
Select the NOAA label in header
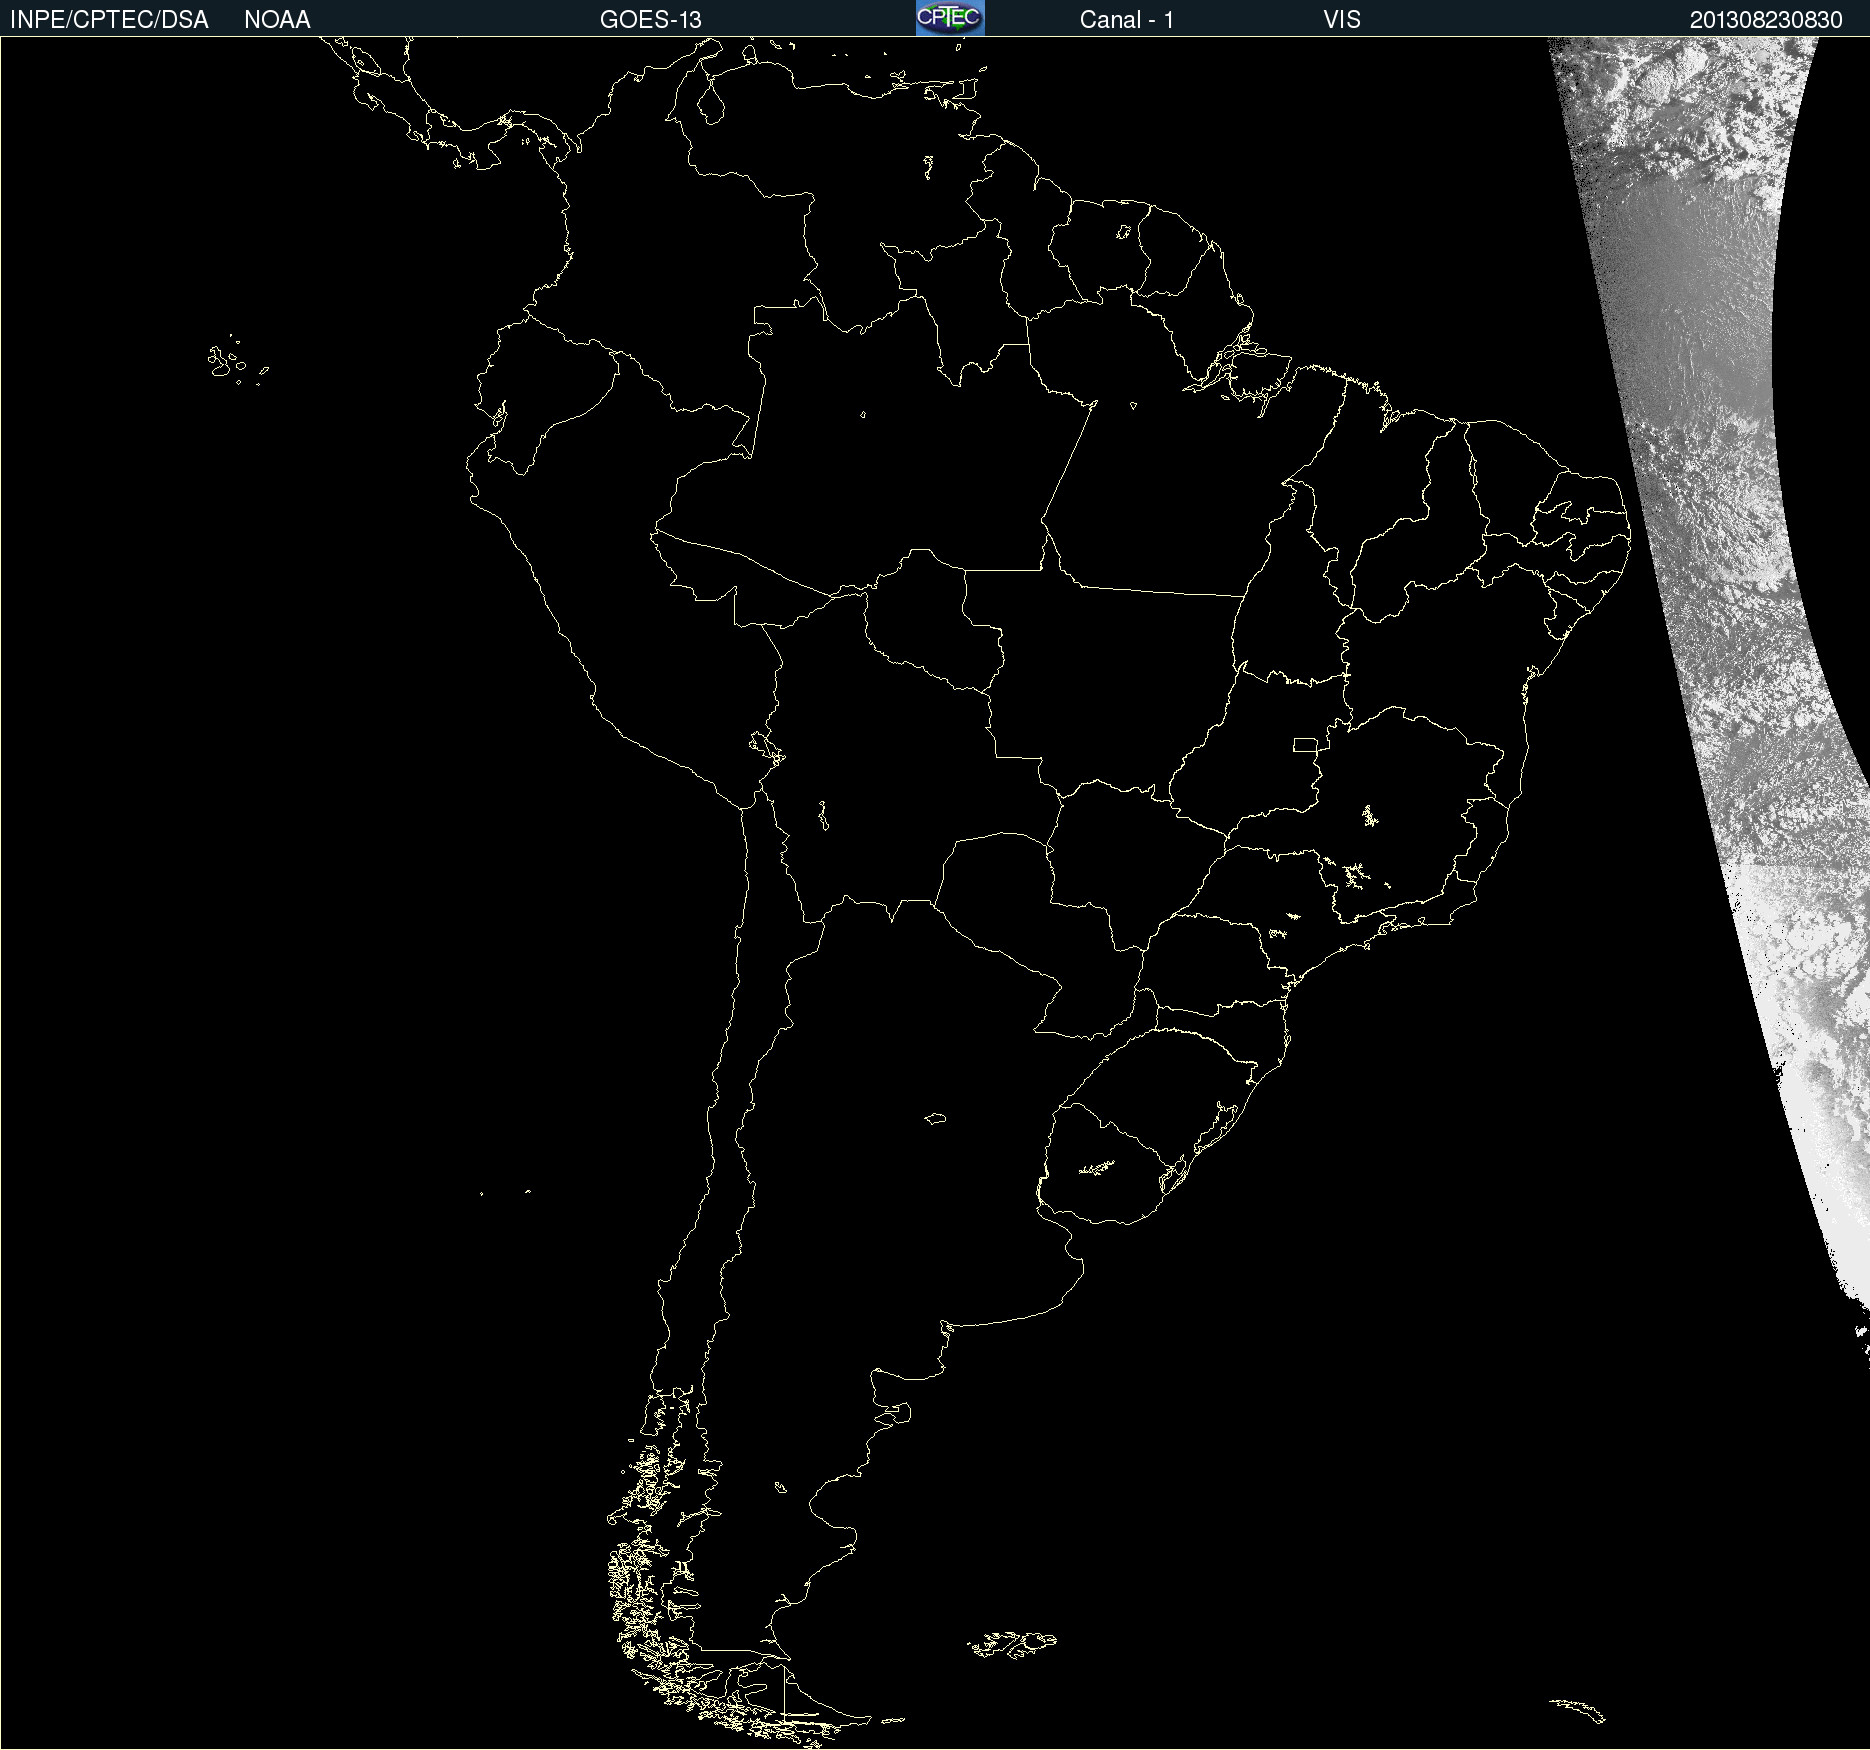(277, 20)
